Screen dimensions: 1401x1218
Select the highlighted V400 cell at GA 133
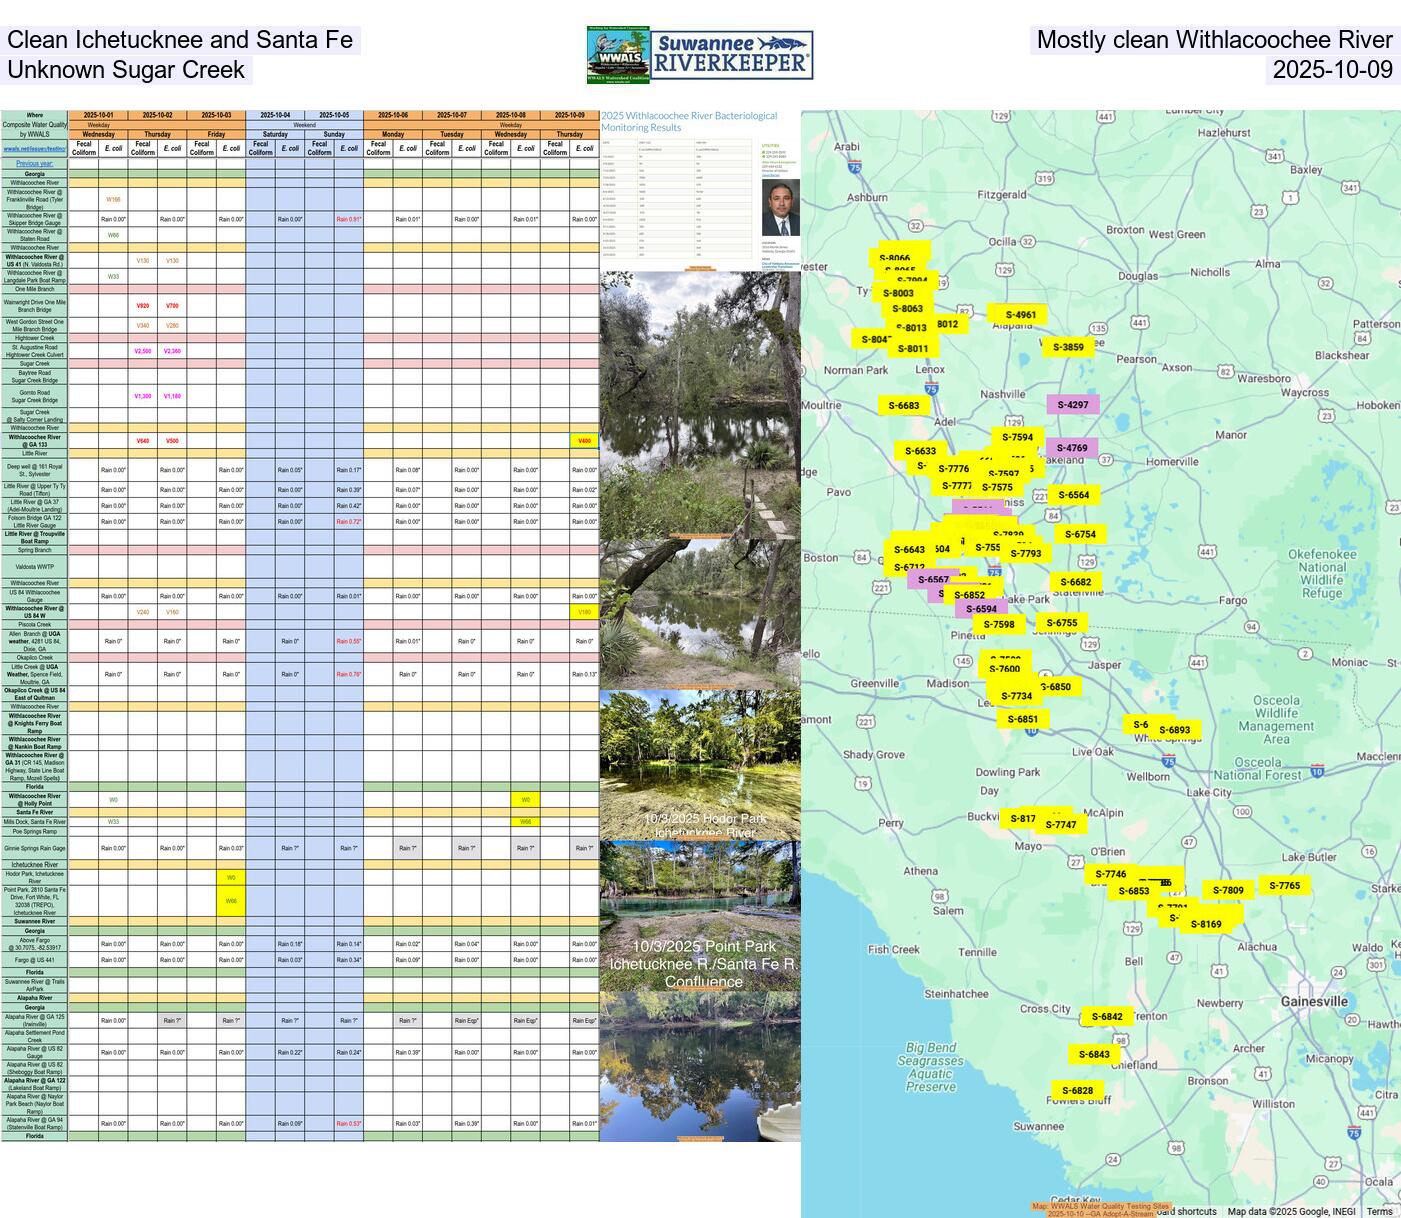pyautogui.click(x=584, y=441)
